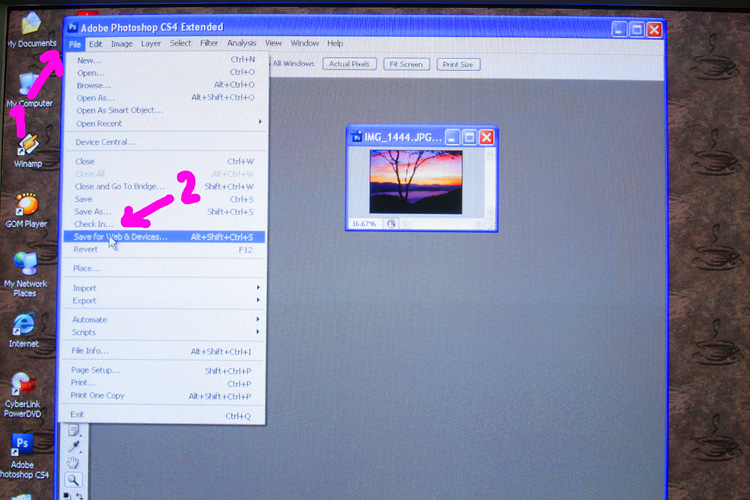This screenshot has width=750, height=500.
Task: Click the Print Size button
Action: coord(458,65)
